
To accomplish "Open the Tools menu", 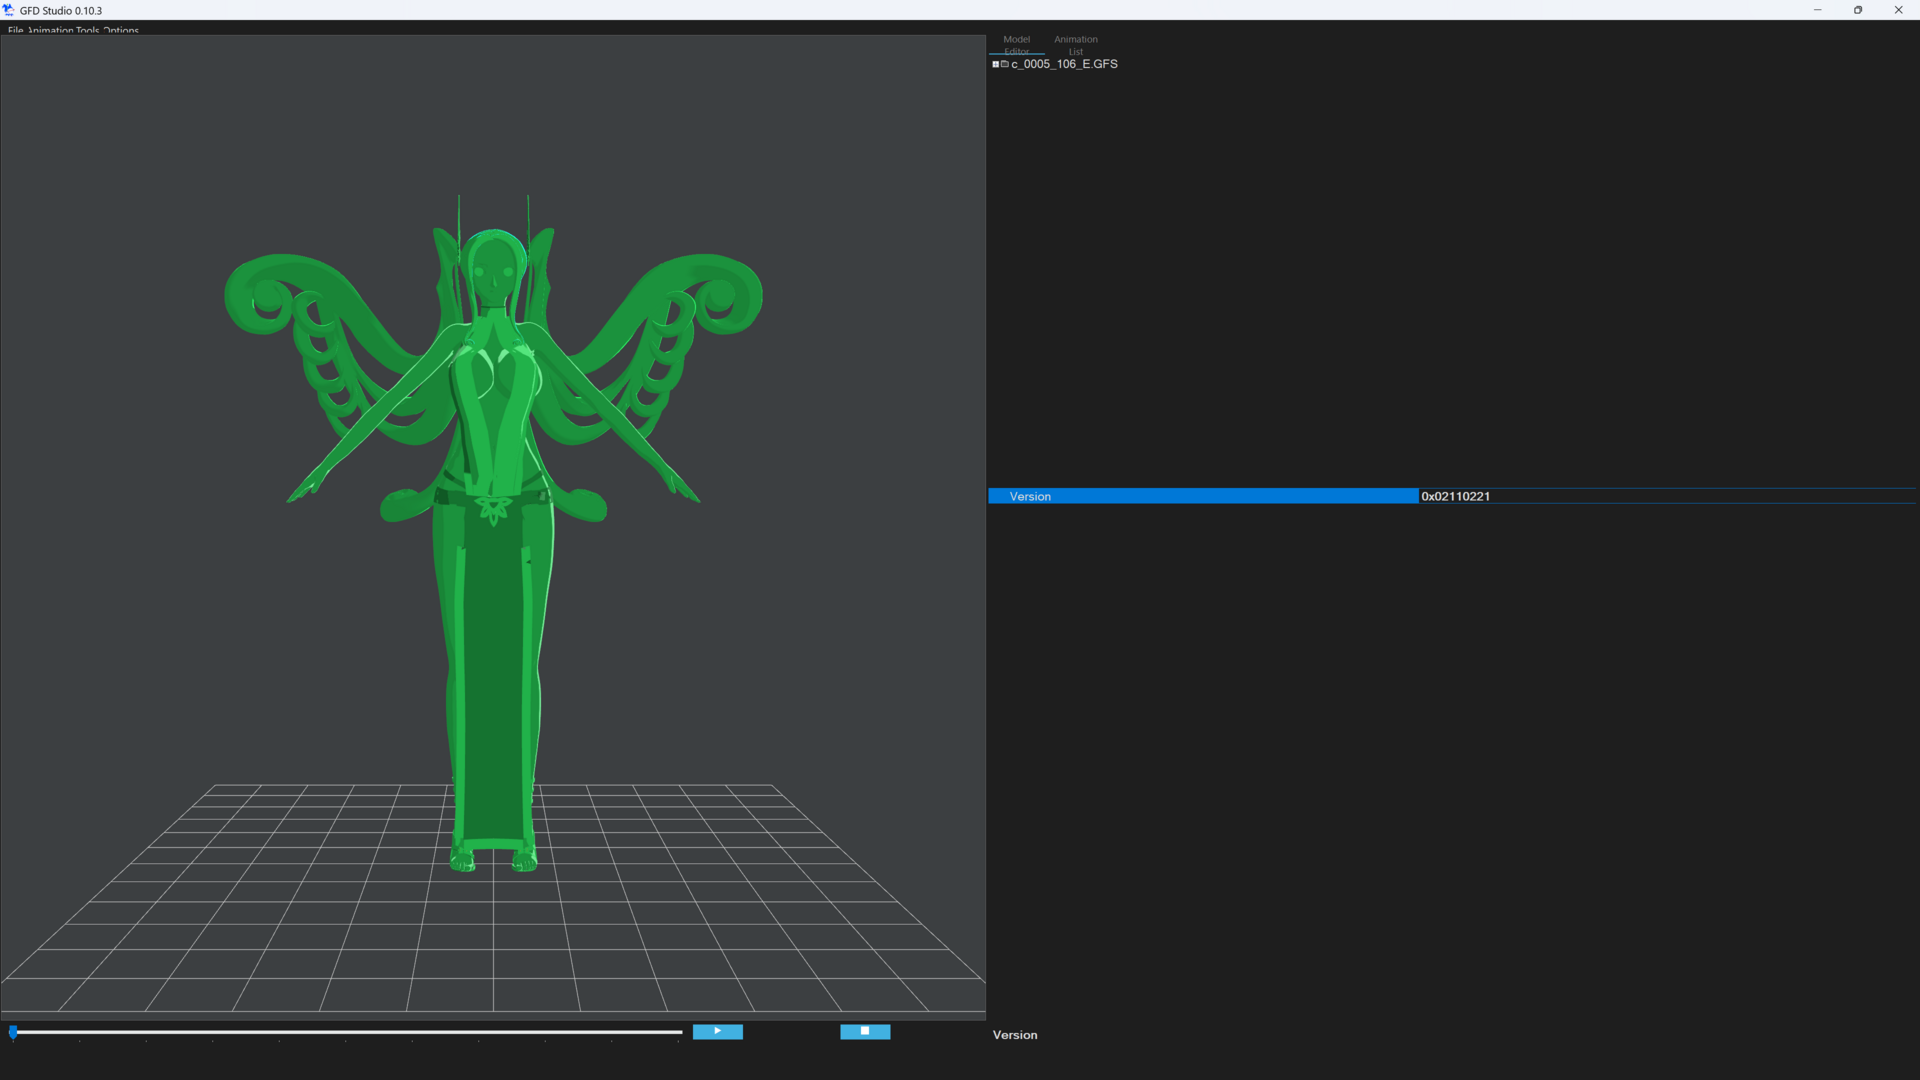I will click(88, 30).
